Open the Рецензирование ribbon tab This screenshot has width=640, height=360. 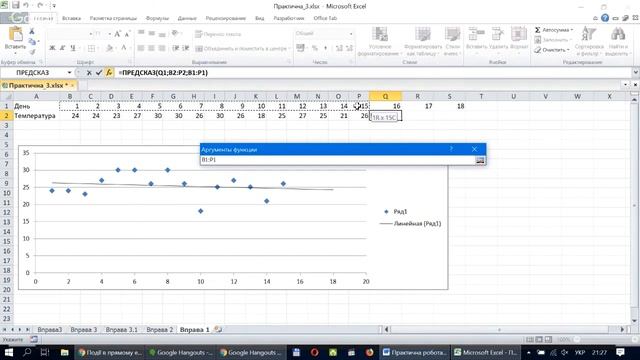pos(225,18)
